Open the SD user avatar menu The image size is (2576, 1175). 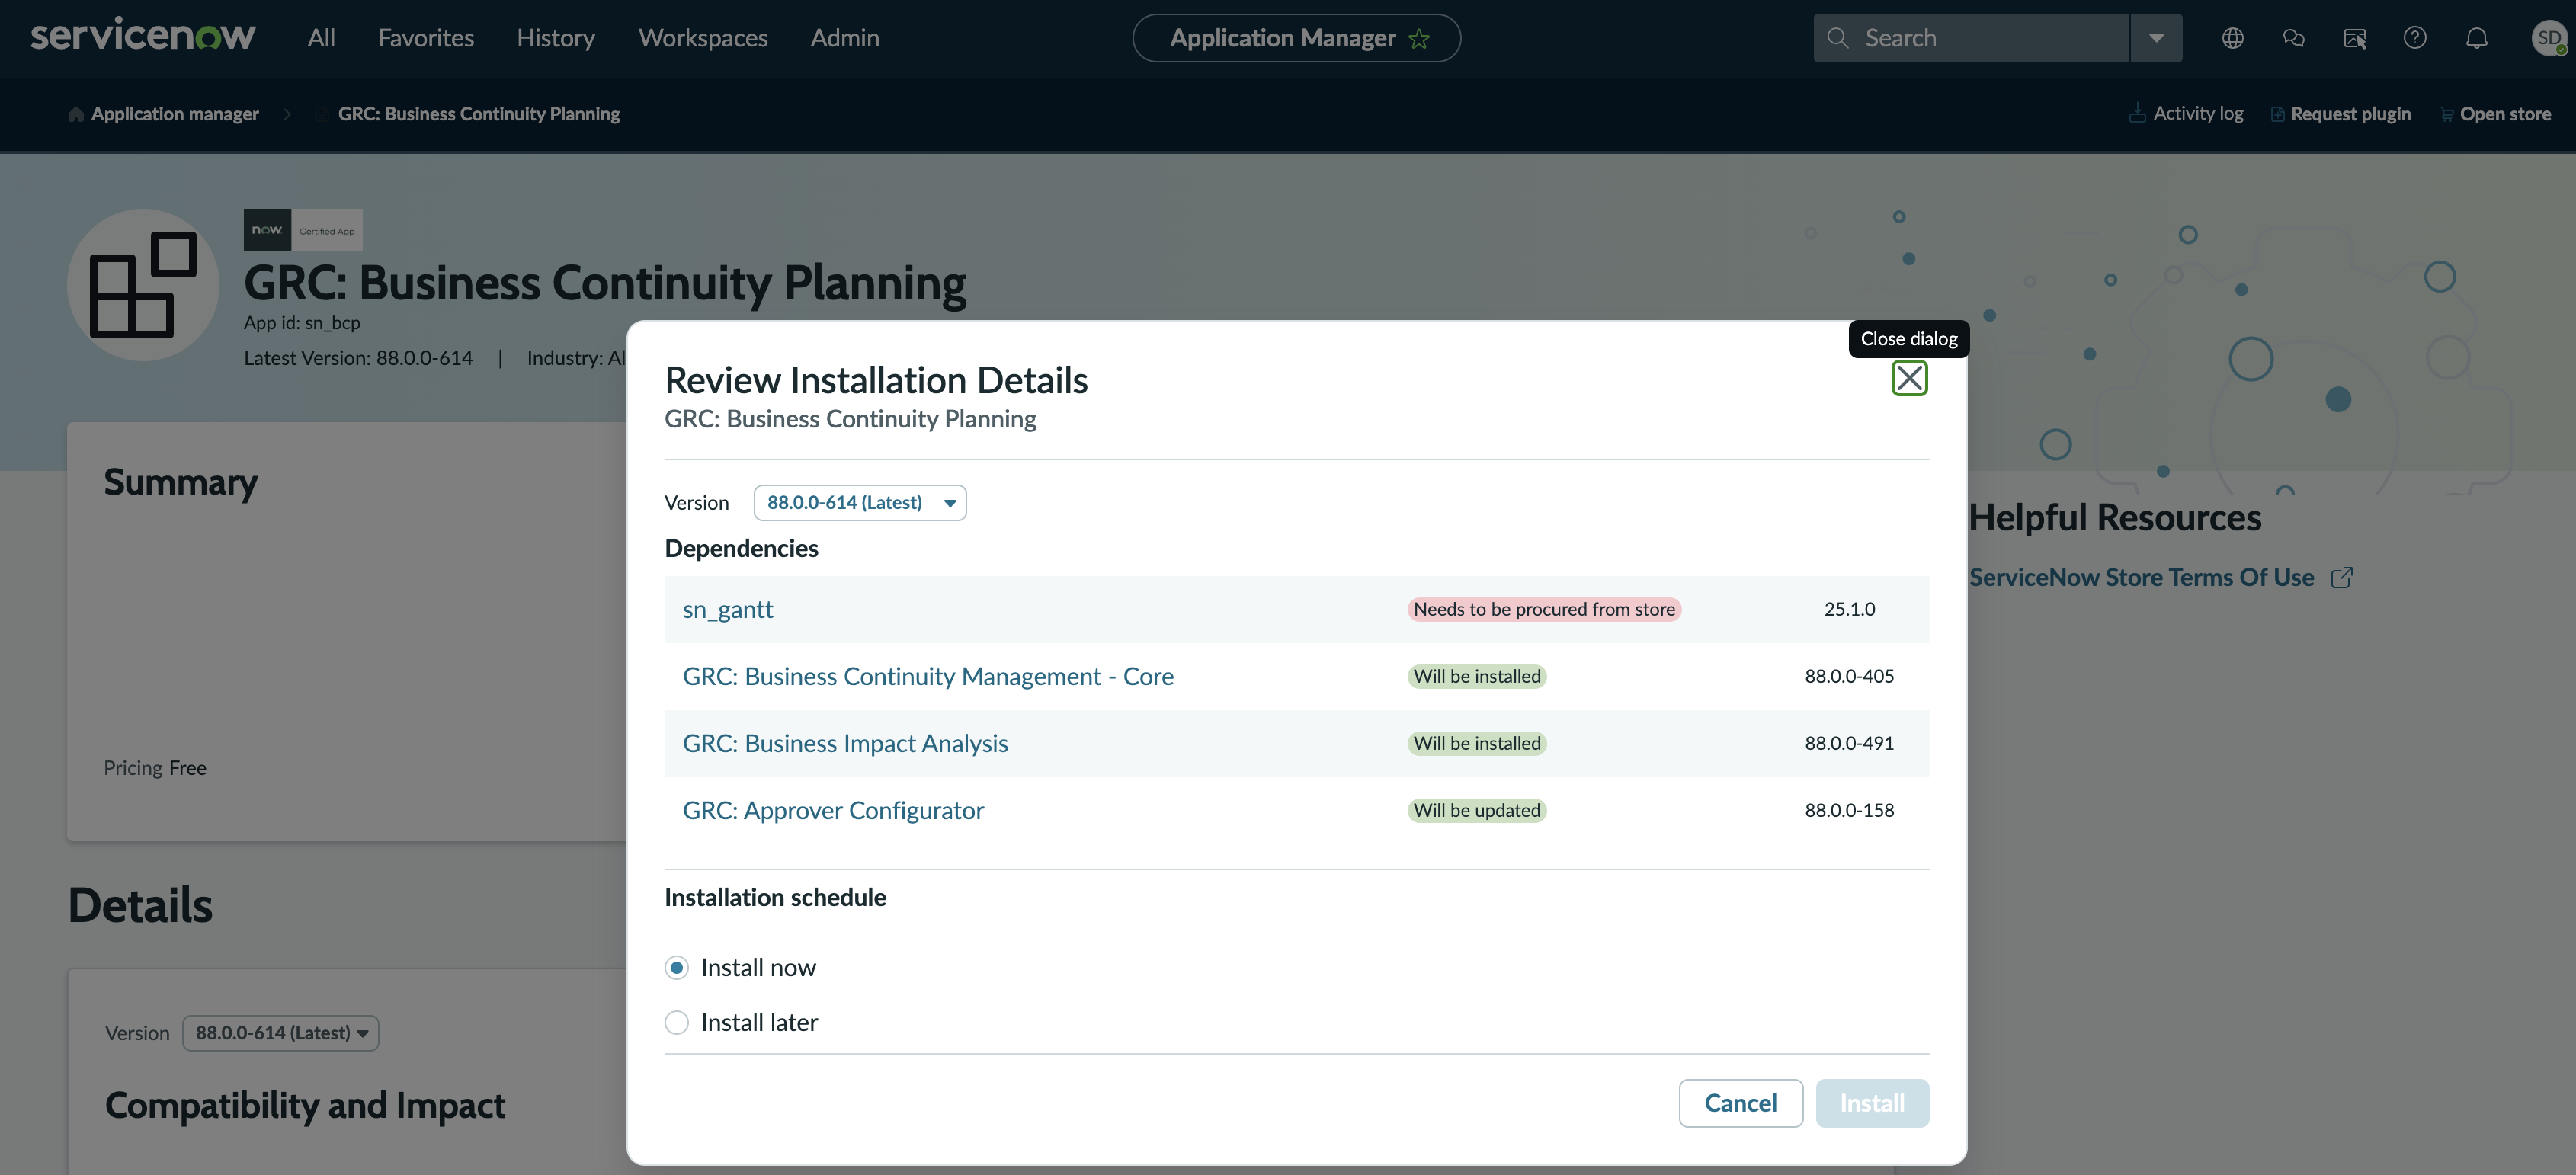(2548, 38)
